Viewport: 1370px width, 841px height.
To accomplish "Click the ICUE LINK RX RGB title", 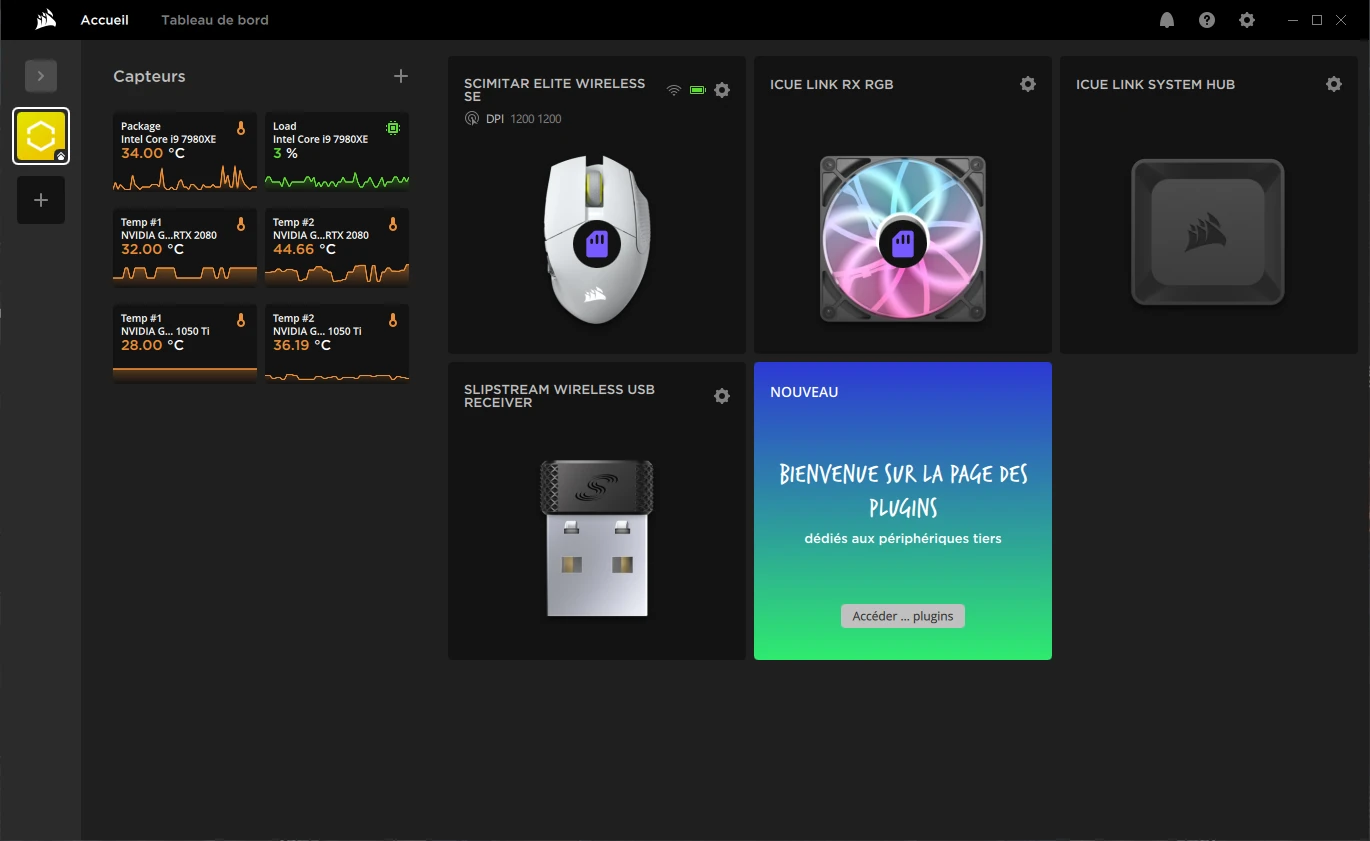I will coord(831,85).
